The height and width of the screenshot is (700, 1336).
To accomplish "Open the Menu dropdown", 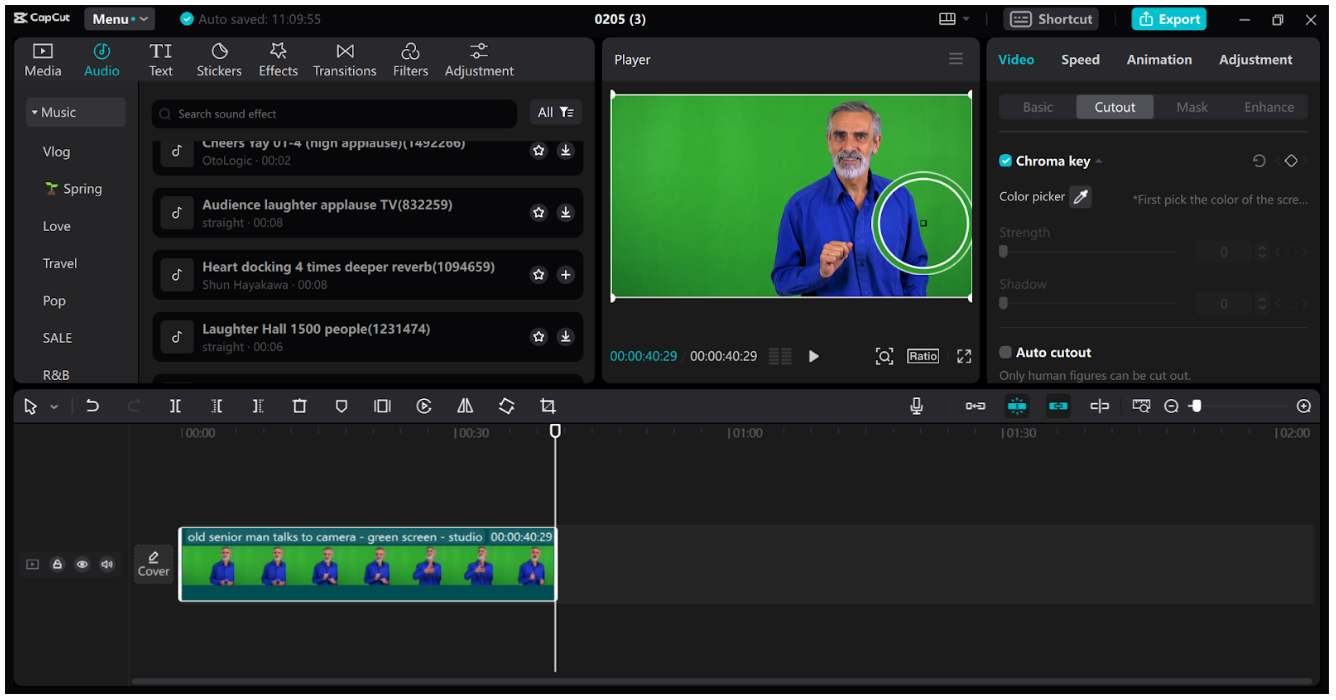I will click(119, 19).
